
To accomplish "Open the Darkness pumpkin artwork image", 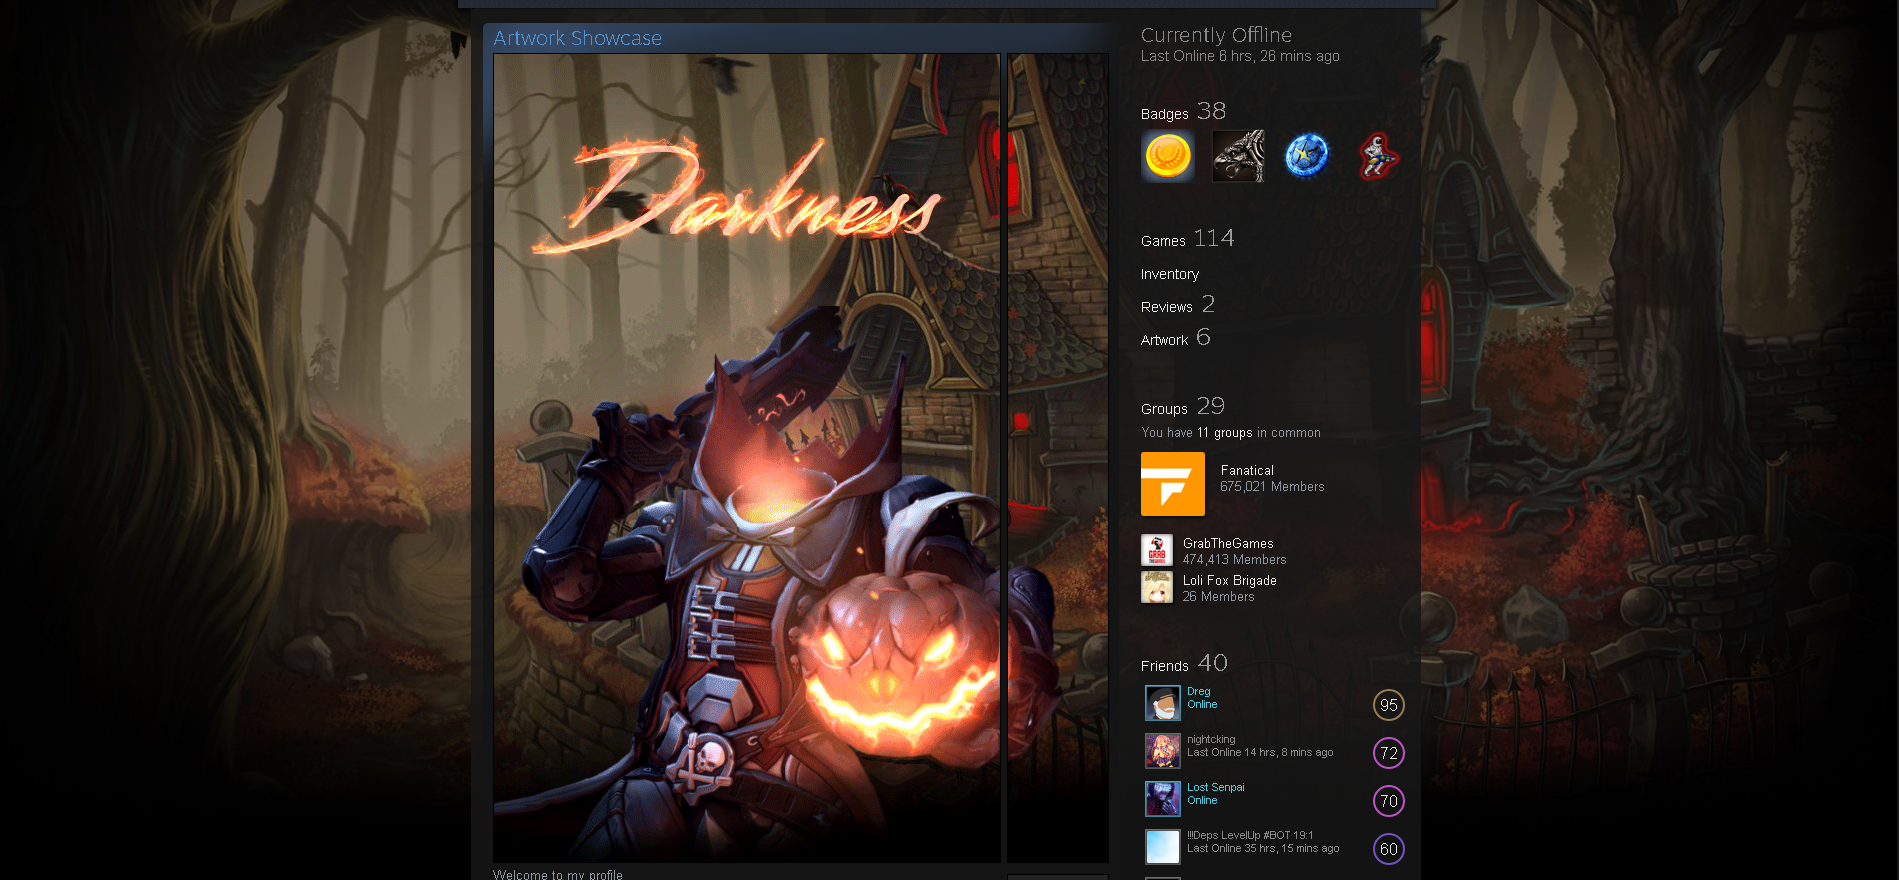I will click(x=747, y=458).
